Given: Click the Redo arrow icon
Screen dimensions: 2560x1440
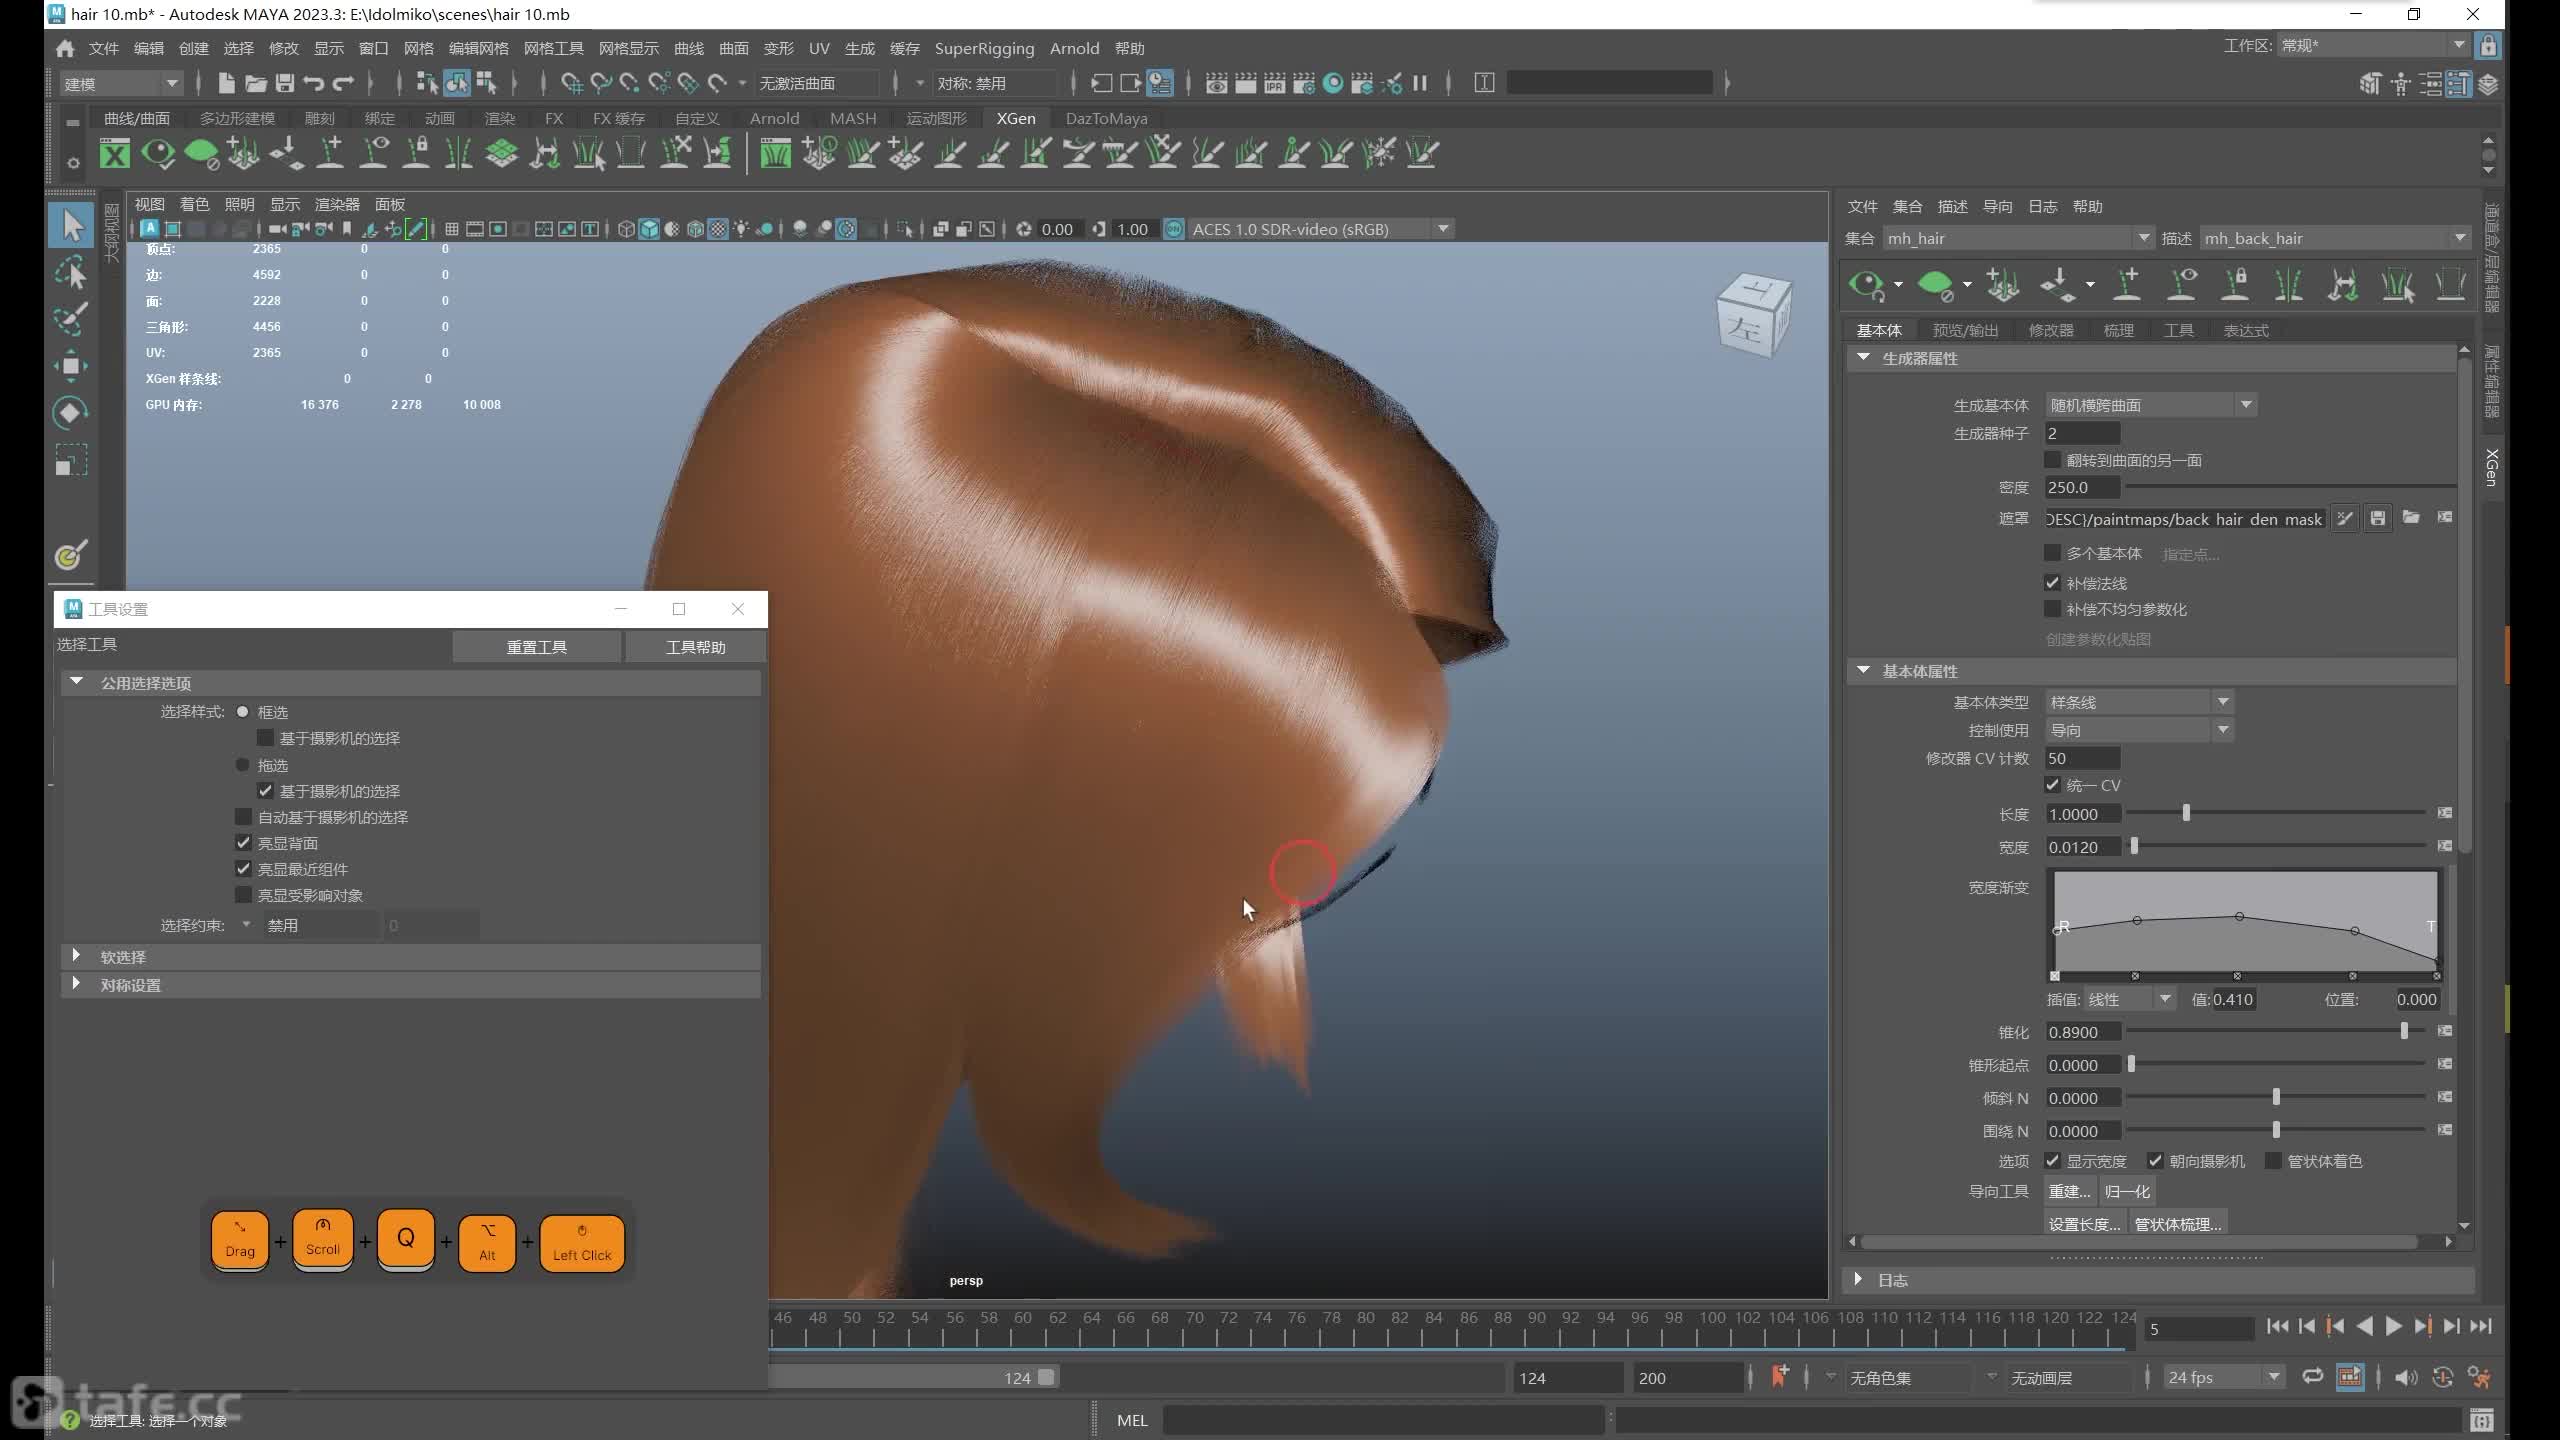Looking at the screenshot, I should click(x=343, y=83).
